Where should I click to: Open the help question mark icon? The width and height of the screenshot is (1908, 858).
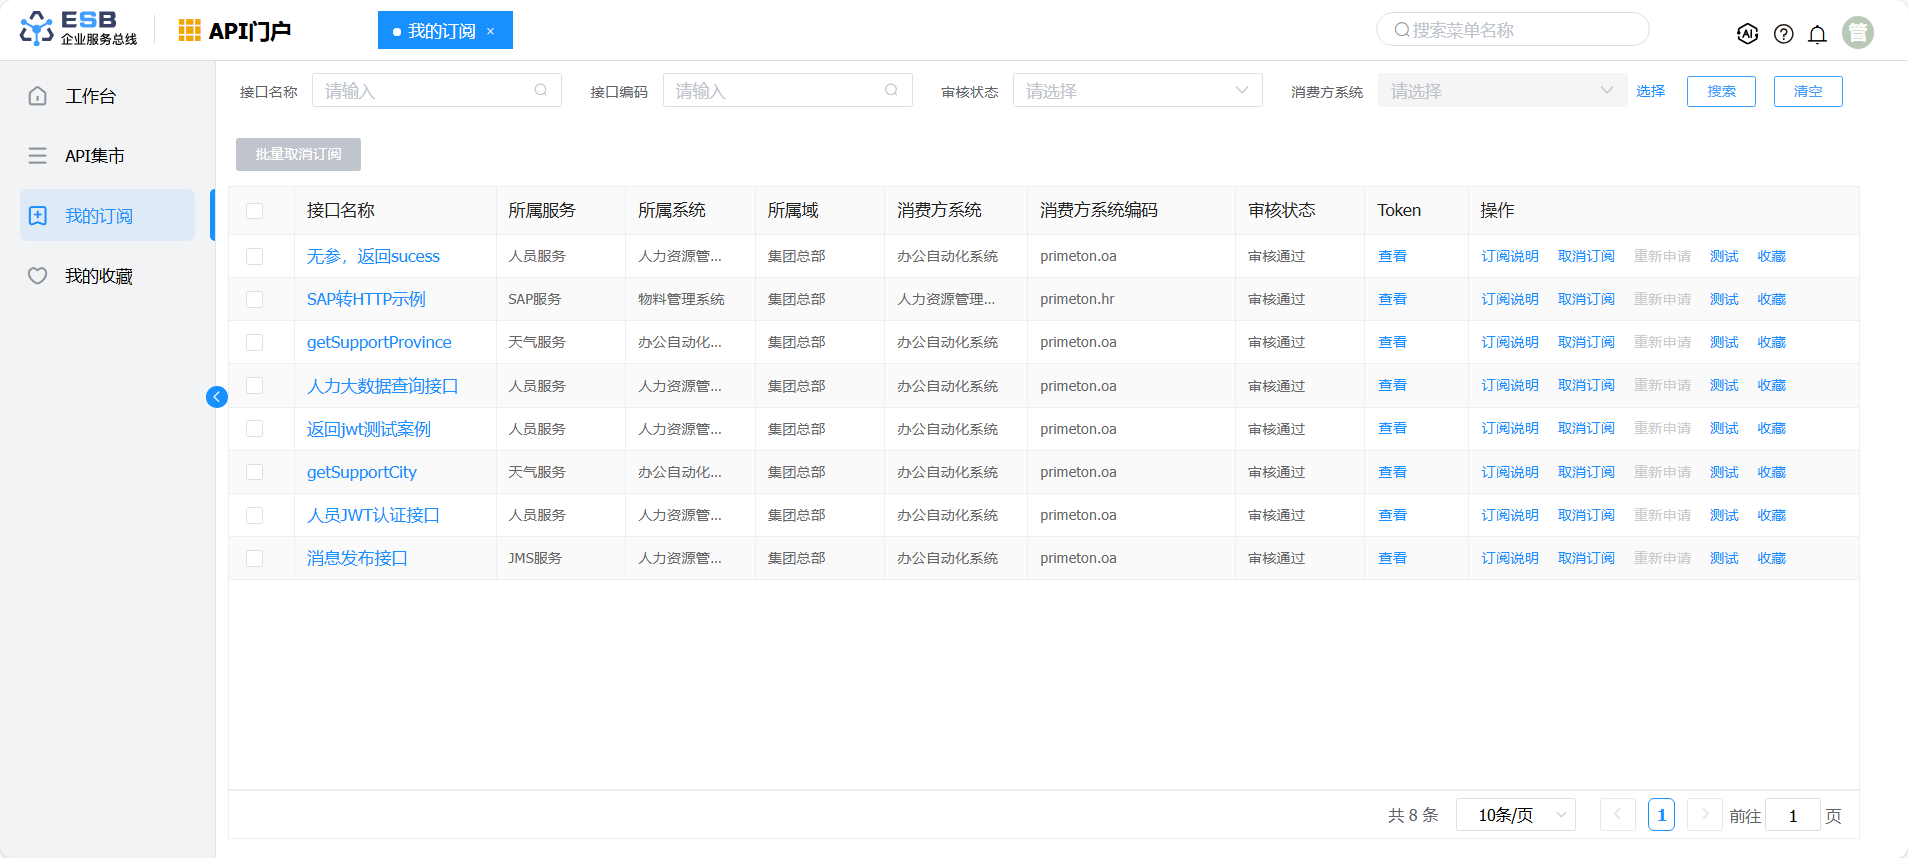click(1783, 34)
